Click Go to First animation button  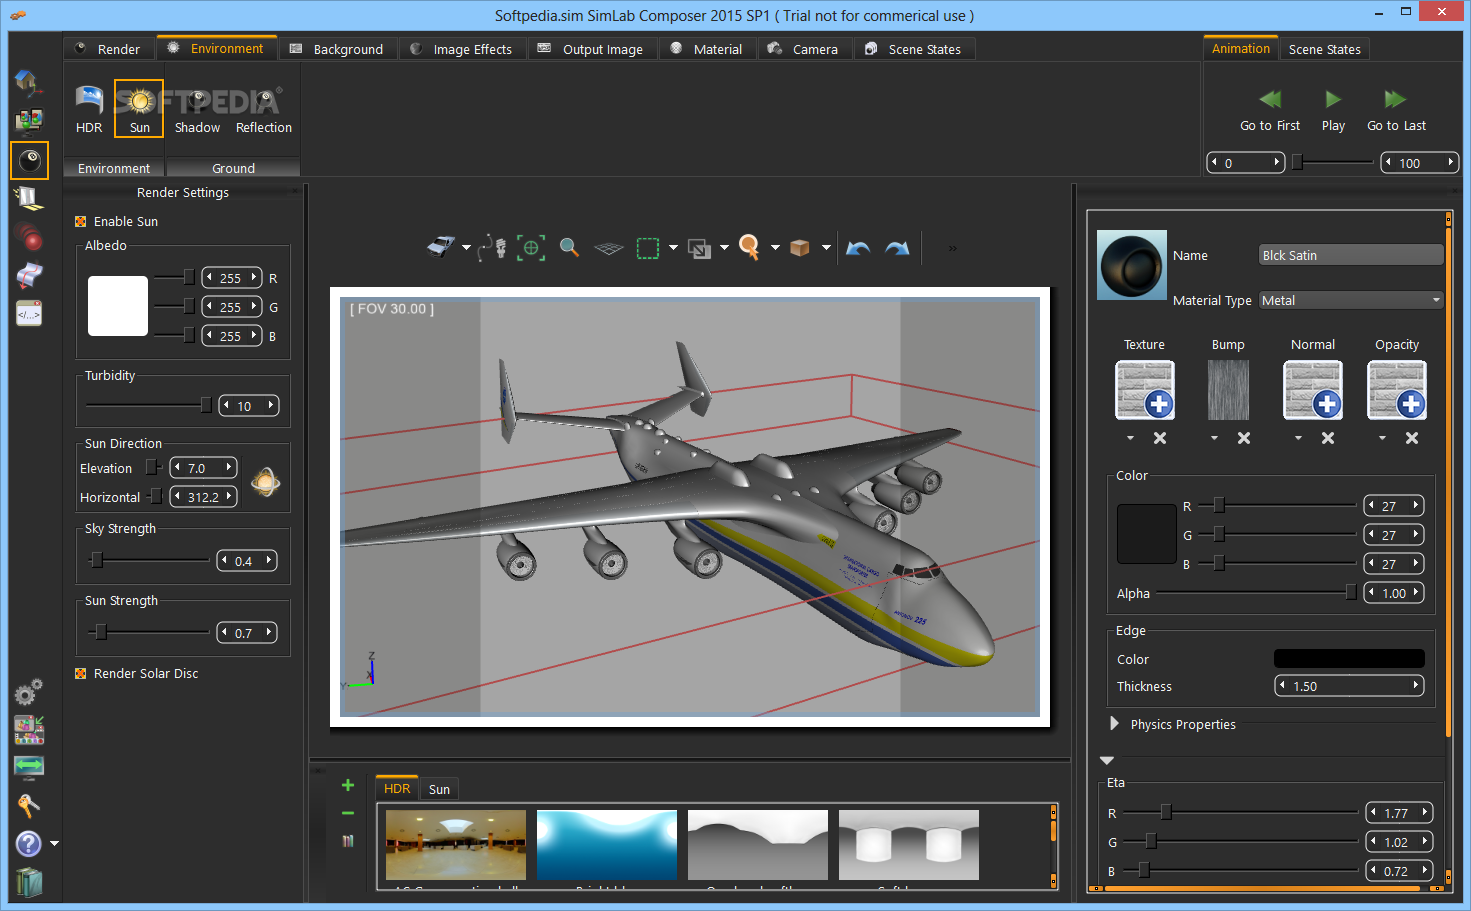(1270, 110)
